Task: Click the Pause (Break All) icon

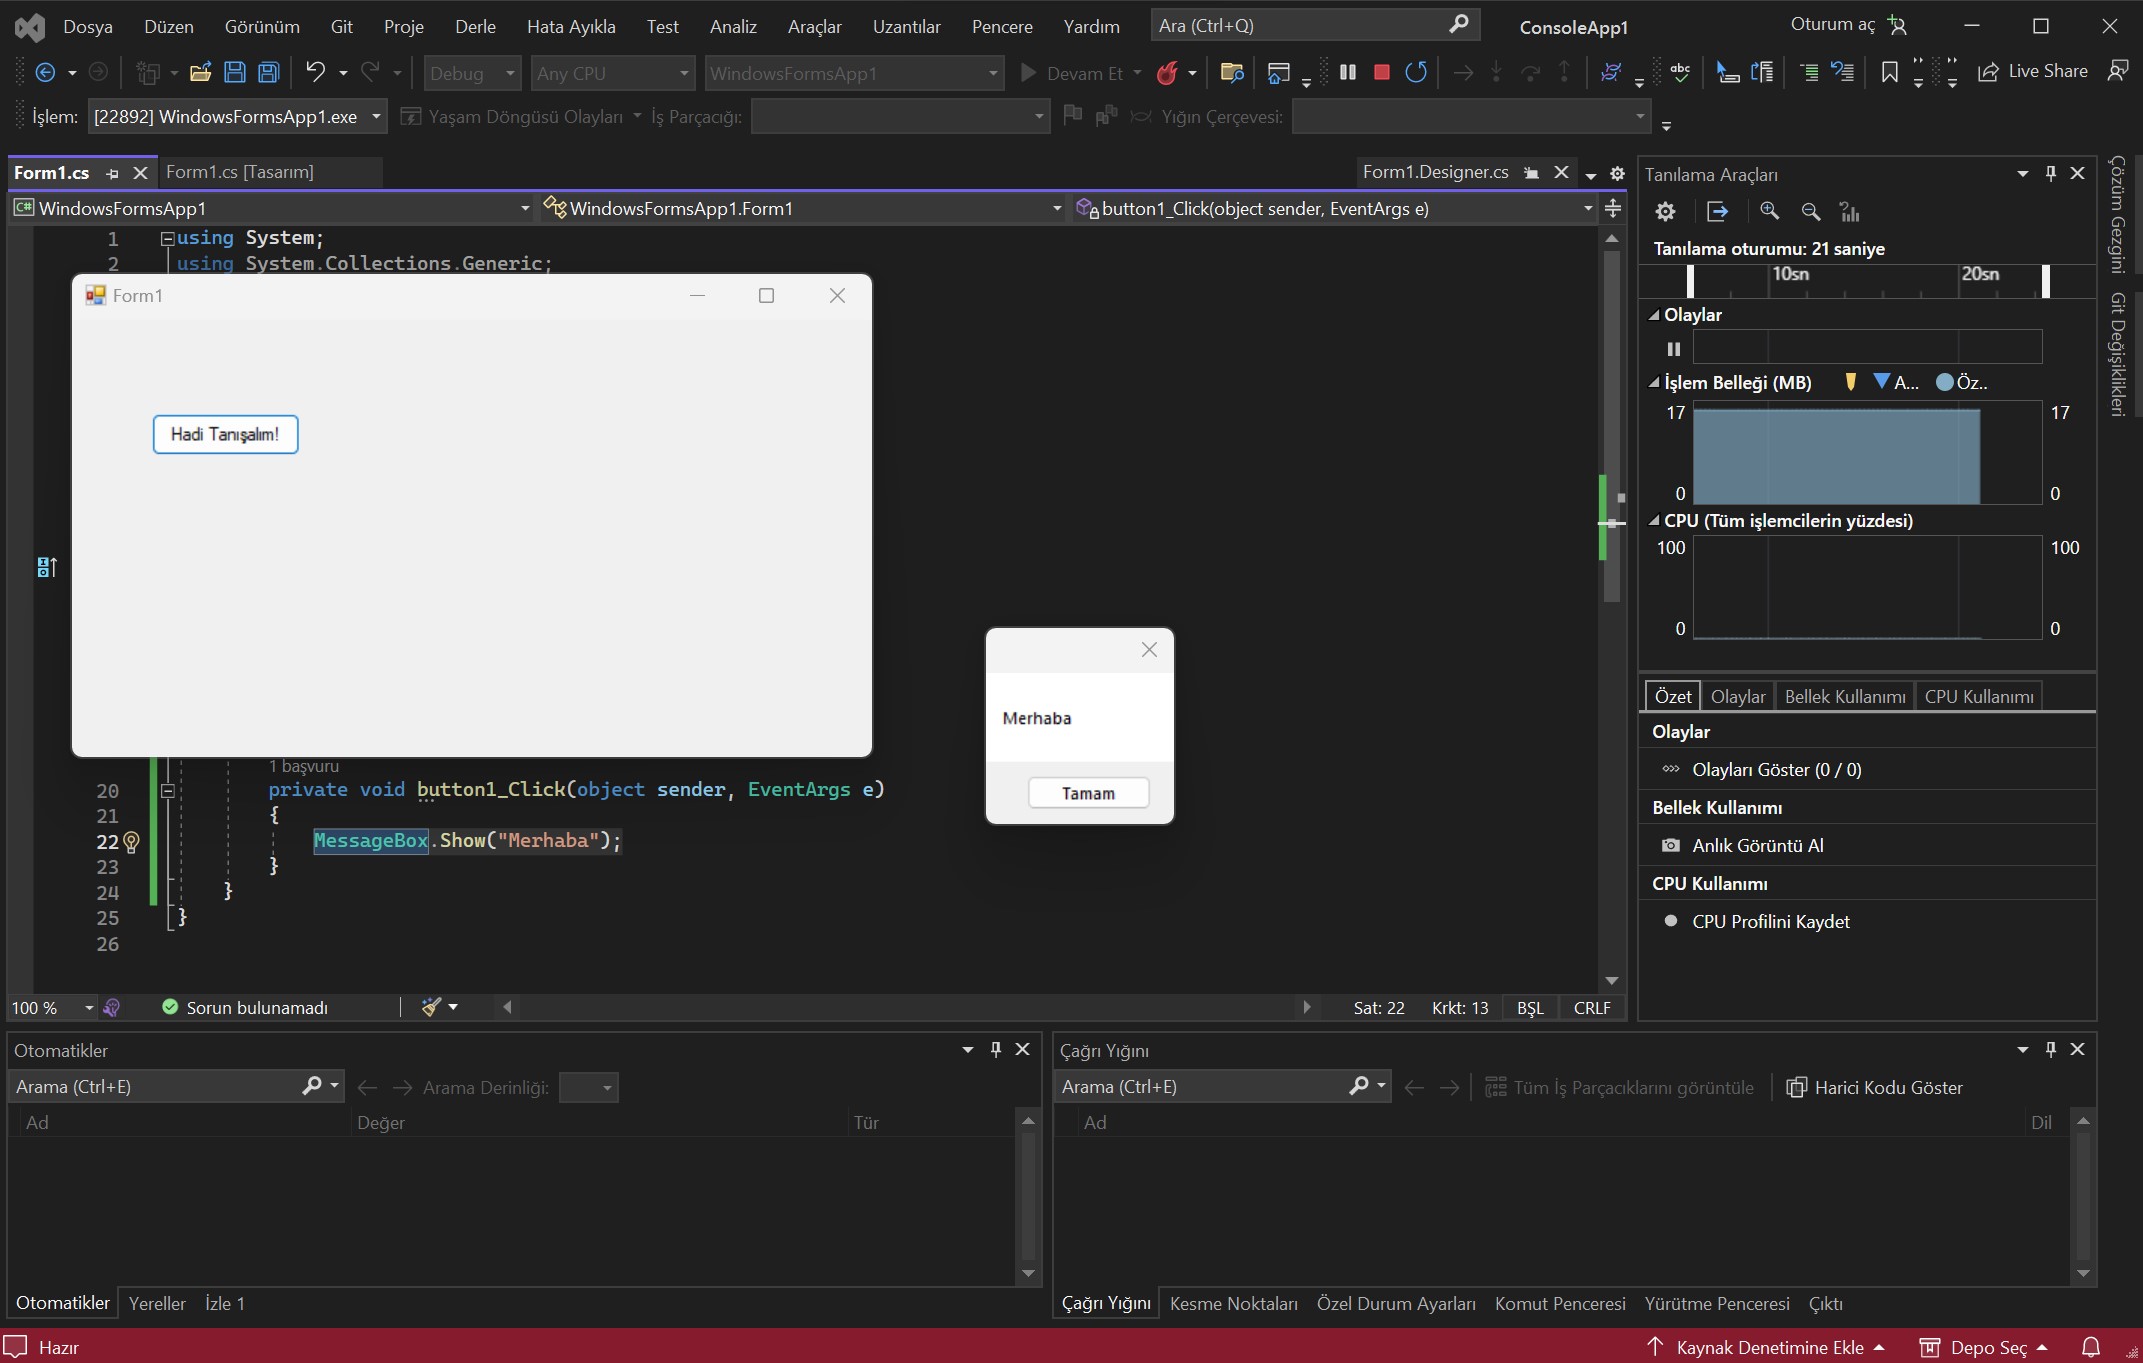Action: [x=1347, y=72]
